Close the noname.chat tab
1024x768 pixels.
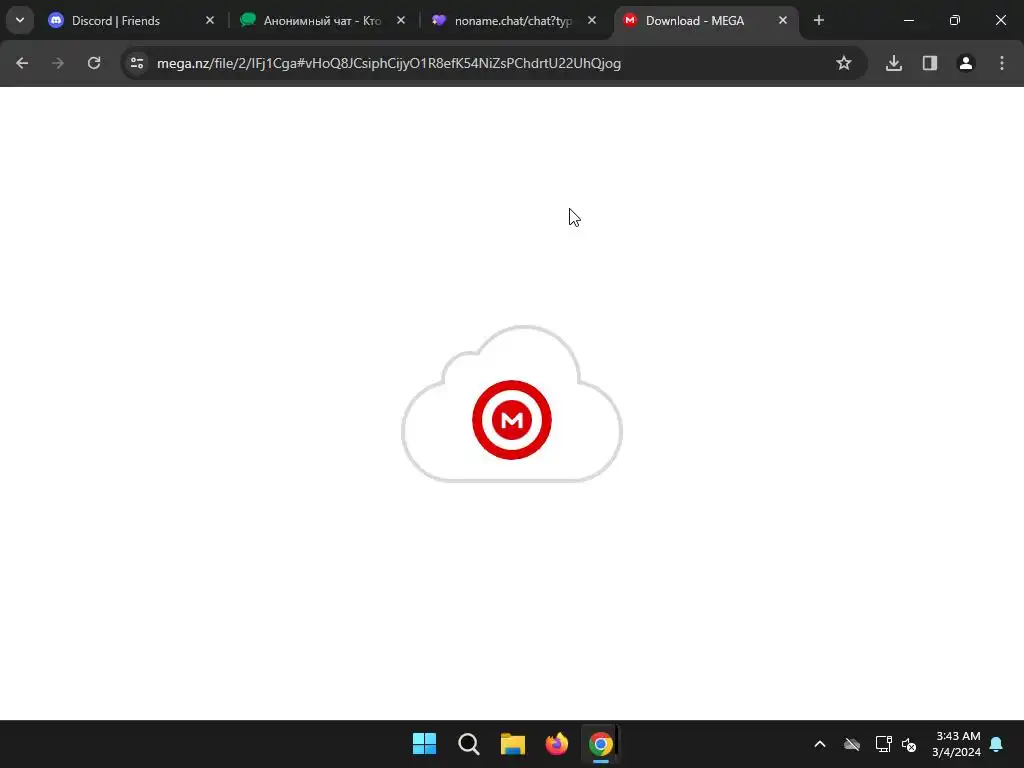pyautogui.click(x=592, y=20)
